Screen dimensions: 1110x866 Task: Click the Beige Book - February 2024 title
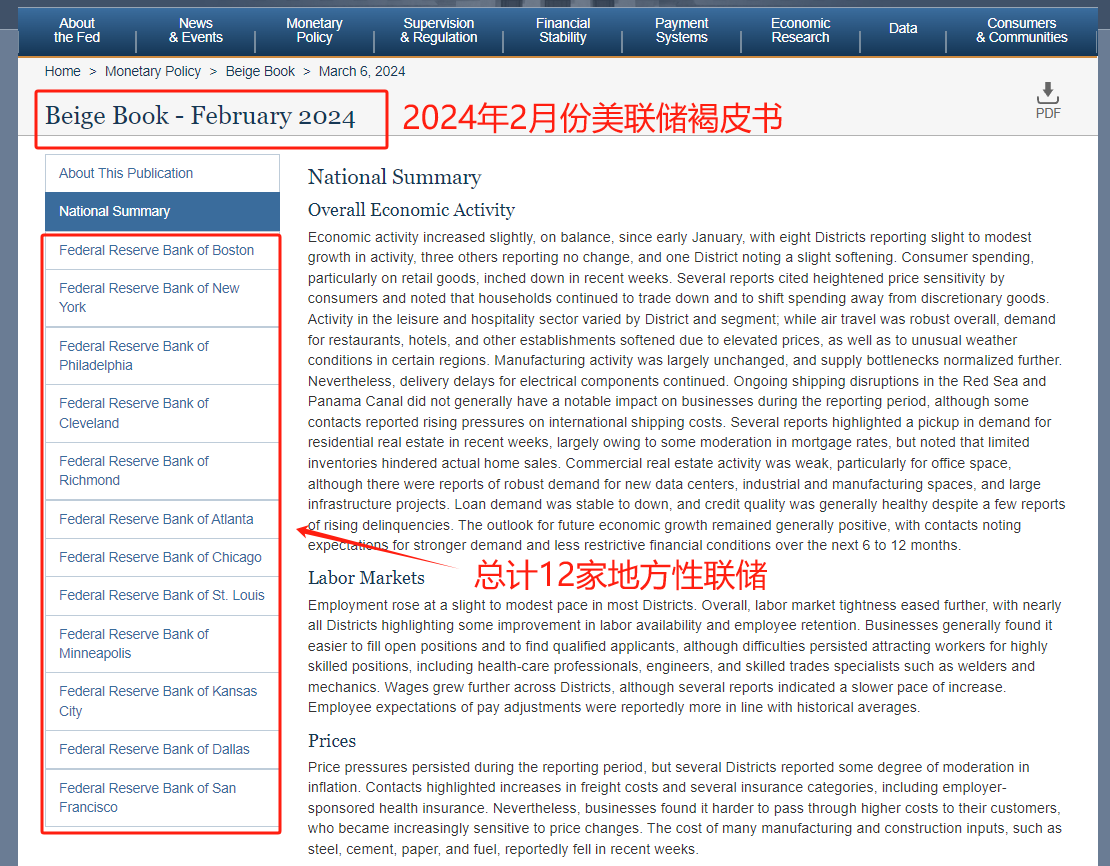point(200,116)
